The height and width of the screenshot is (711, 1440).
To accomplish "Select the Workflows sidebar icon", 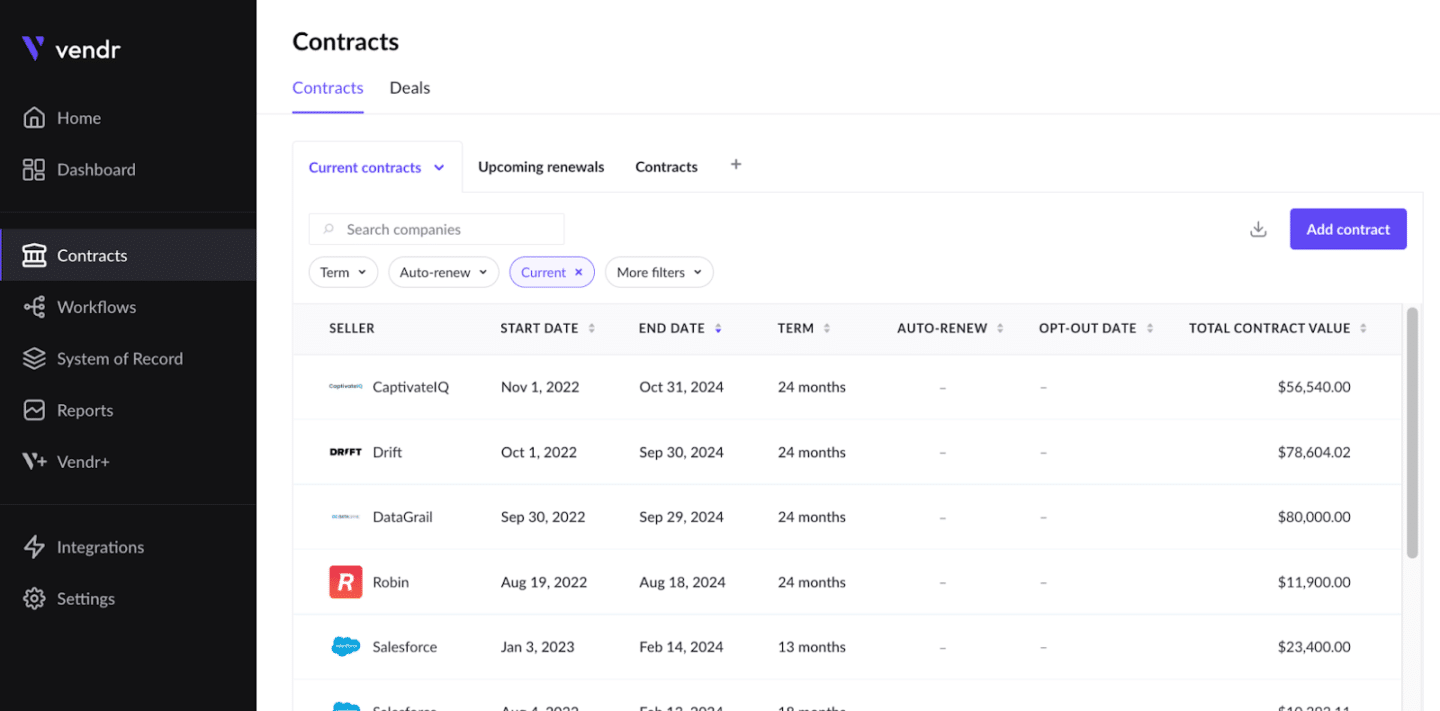I will coord(34,307).
